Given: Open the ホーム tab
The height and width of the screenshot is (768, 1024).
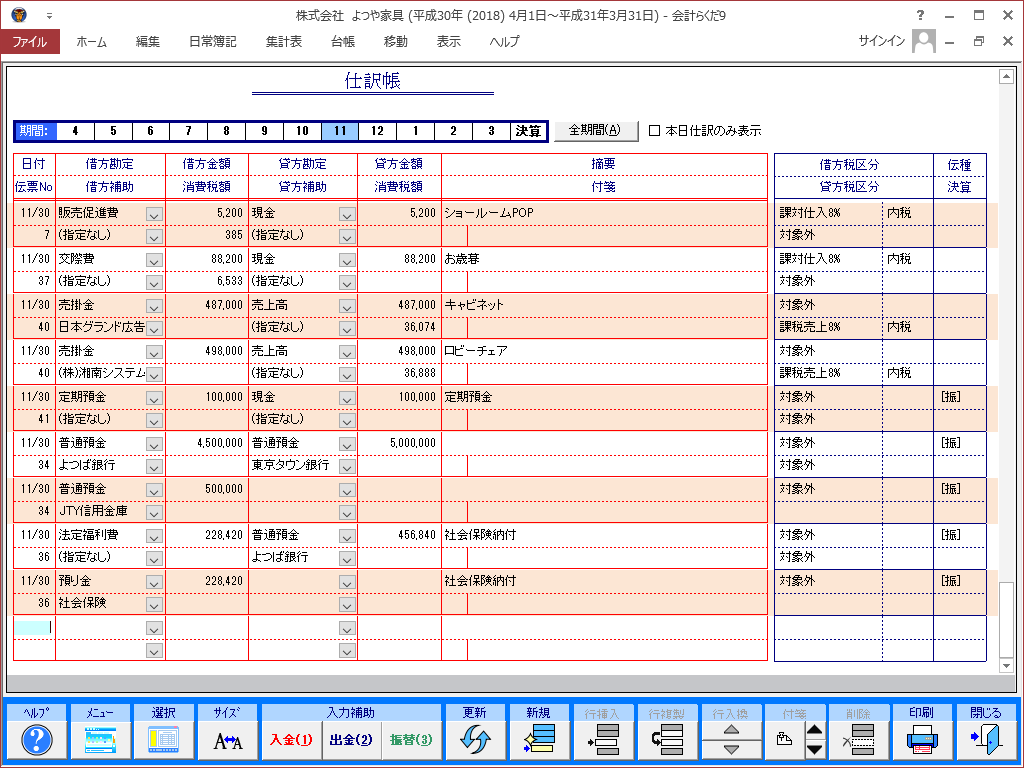Looking at the screenshot, I should (x=91, y=41).
